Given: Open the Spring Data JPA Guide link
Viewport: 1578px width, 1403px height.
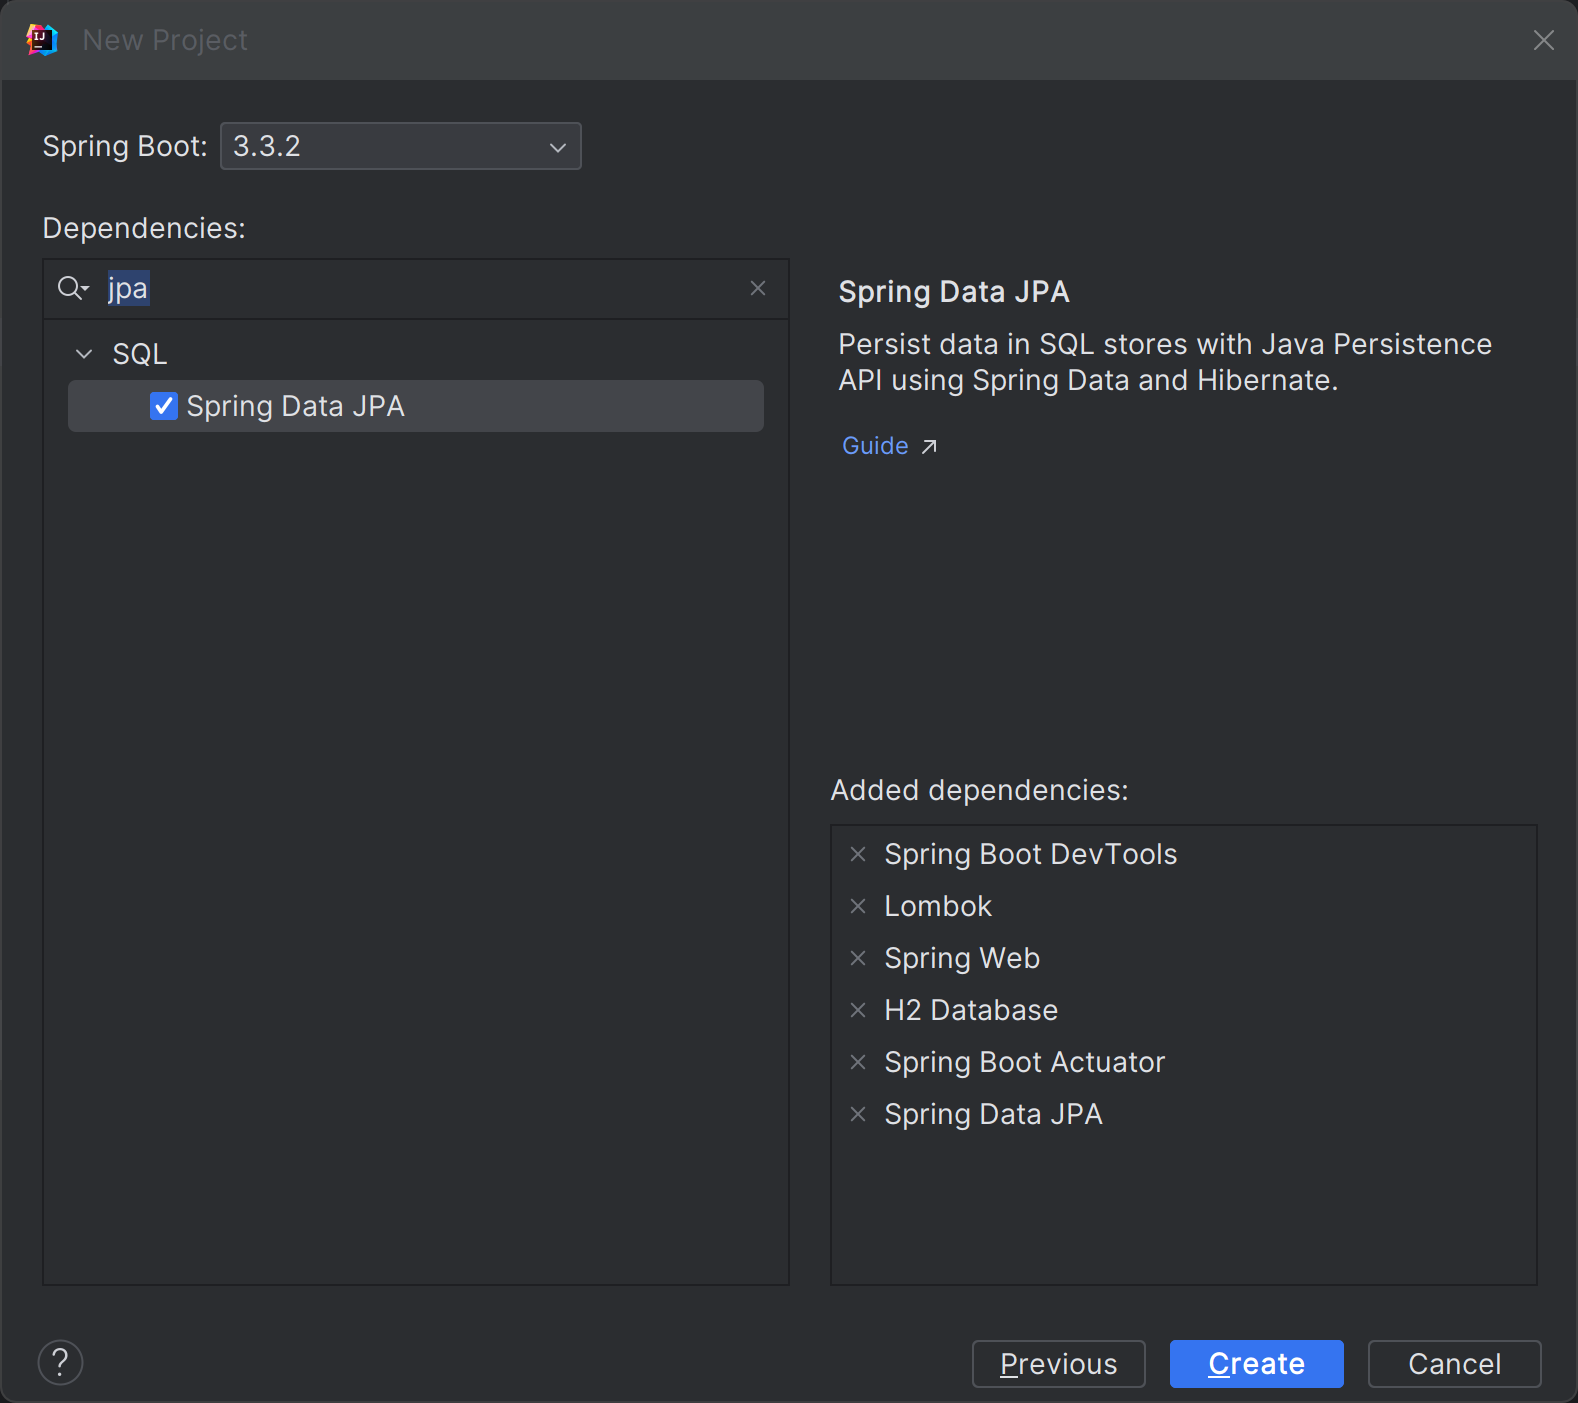Looking at the screenshot, I should coord(875,446).
